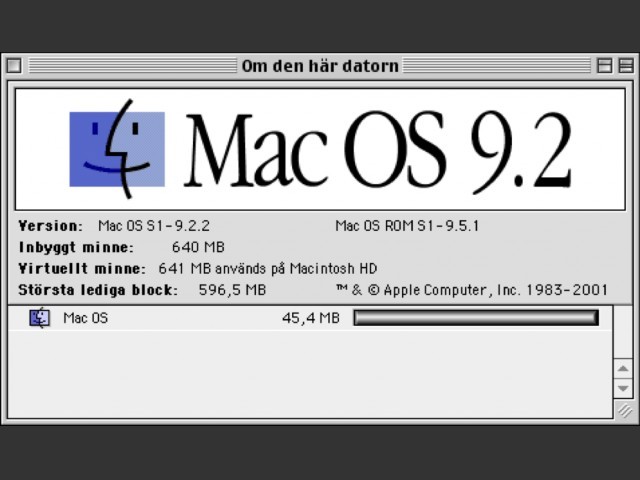Click the "640 MB" built-in memory value
The image size is (640, 480).
198,247
